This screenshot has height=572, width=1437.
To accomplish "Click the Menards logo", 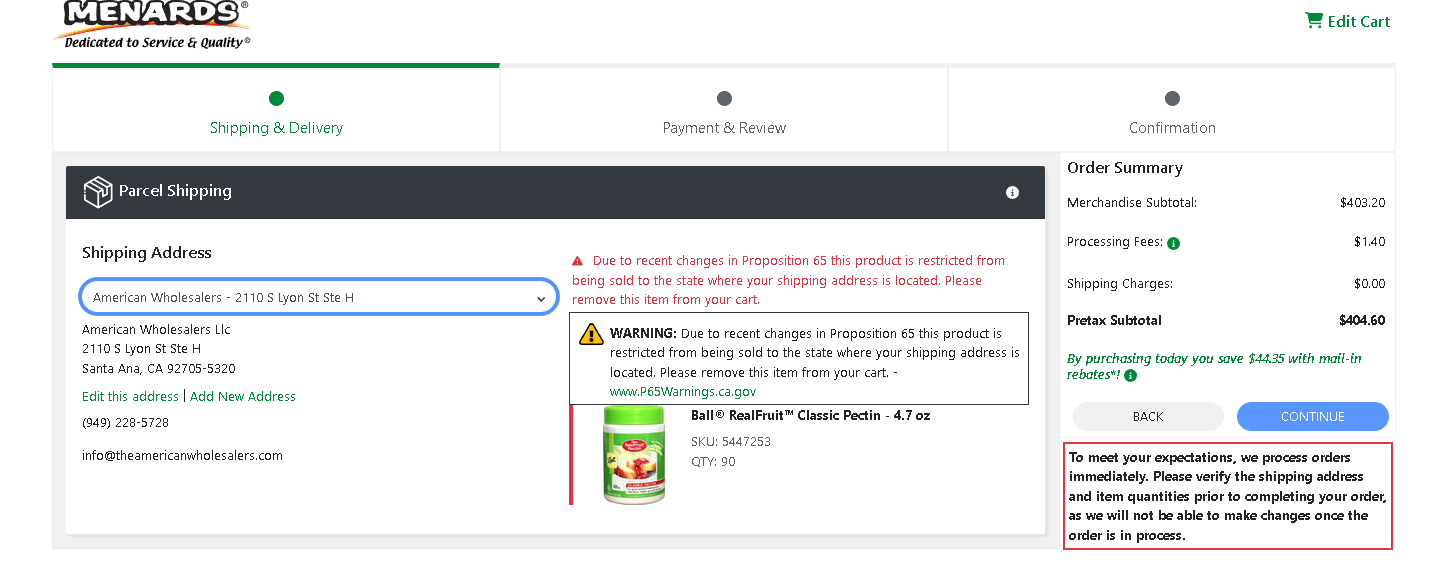I will 152,24.
